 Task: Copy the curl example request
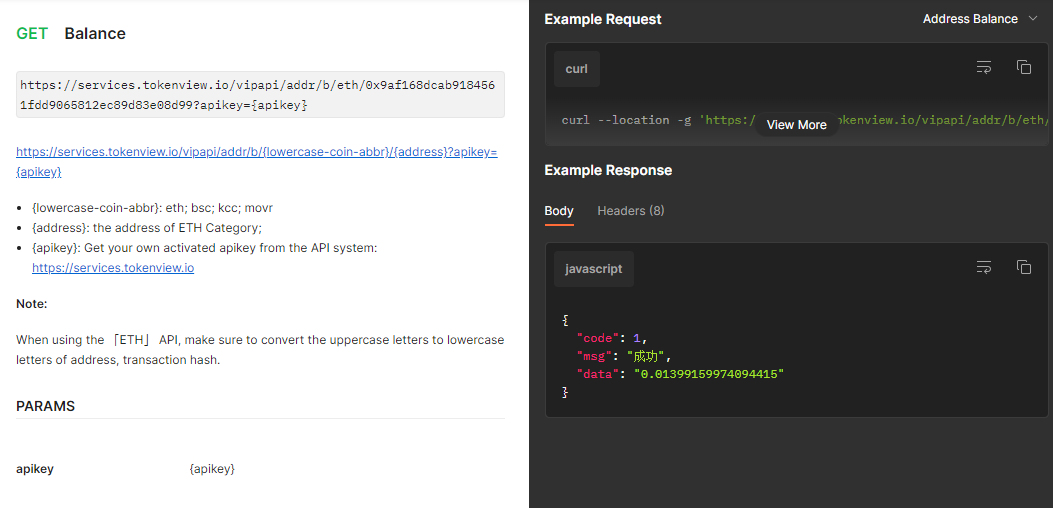[x=1024, y=68]
